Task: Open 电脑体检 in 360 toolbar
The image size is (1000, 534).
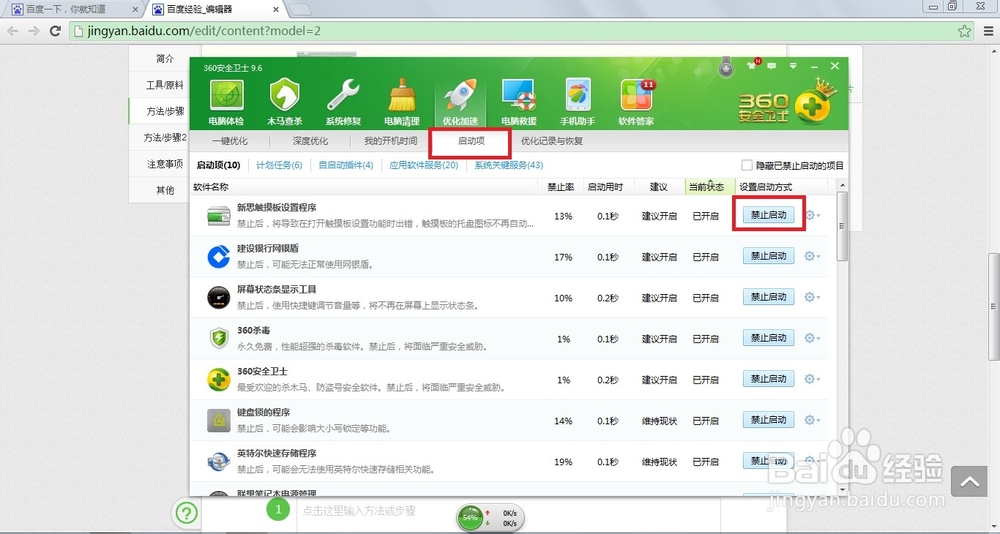Action: point(226,102)
